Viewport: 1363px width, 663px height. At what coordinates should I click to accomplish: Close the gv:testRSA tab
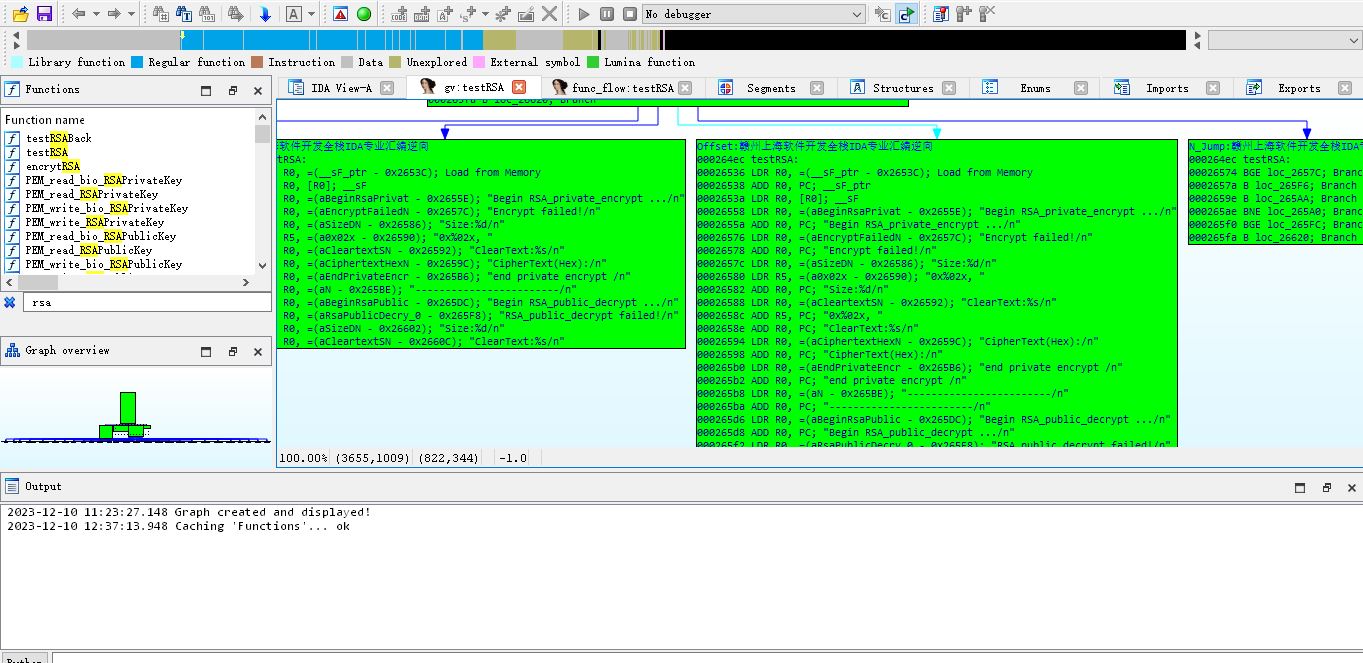pyautogui.click(x=519, y=88)
